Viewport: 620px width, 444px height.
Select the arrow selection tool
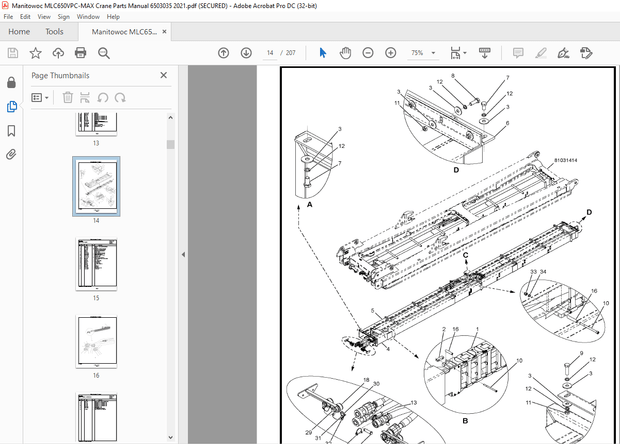323,53
